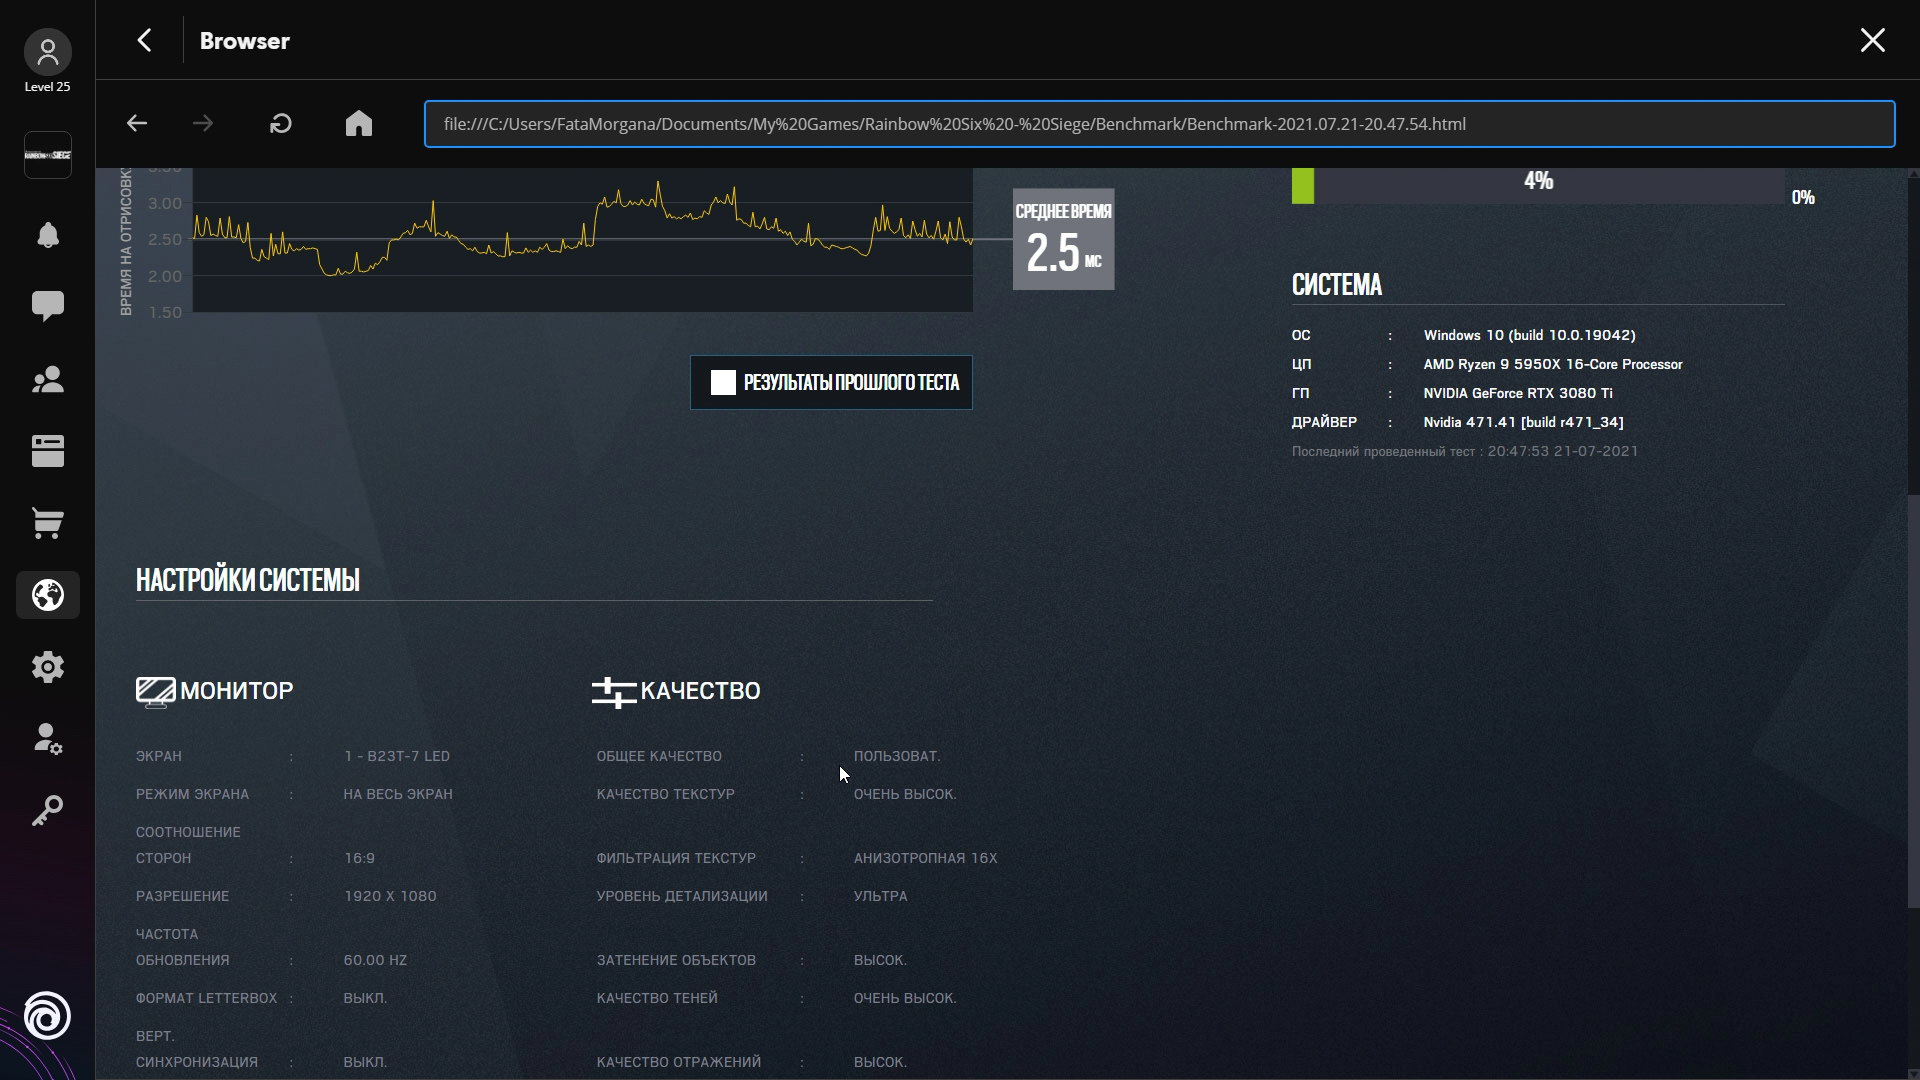Go back with the overlay chevron arrow

click(145, 40)
